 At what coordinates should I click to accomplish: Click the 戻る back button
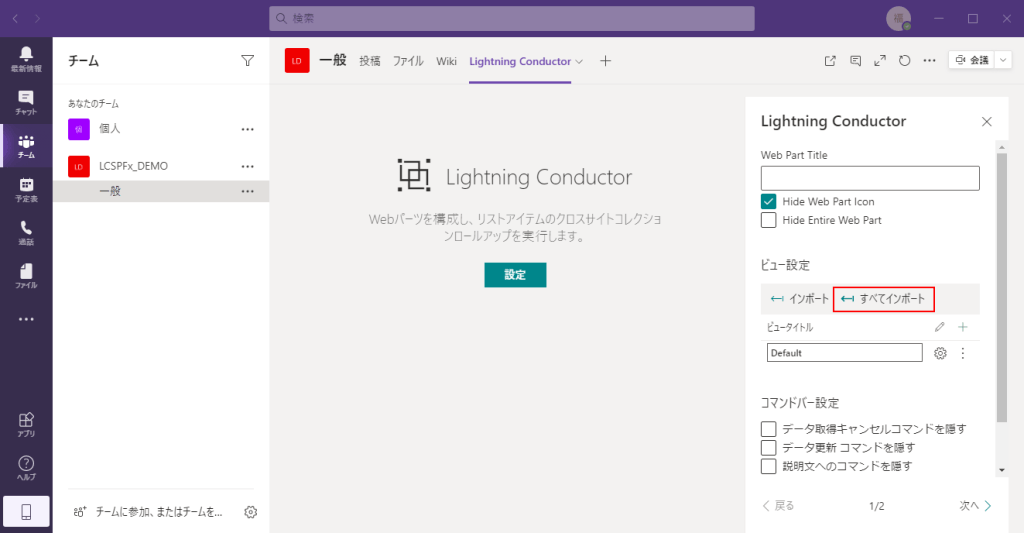pyautogui.click(x=778, y=506)
